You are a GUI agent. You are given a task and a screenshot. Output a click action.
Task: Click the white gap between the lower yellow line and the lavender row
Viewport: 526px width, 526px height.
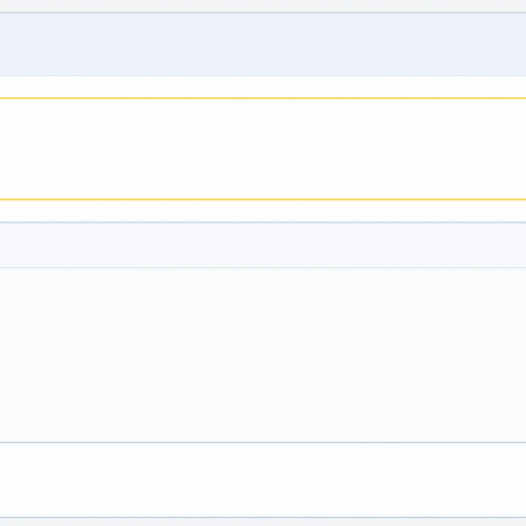(263, 211)
